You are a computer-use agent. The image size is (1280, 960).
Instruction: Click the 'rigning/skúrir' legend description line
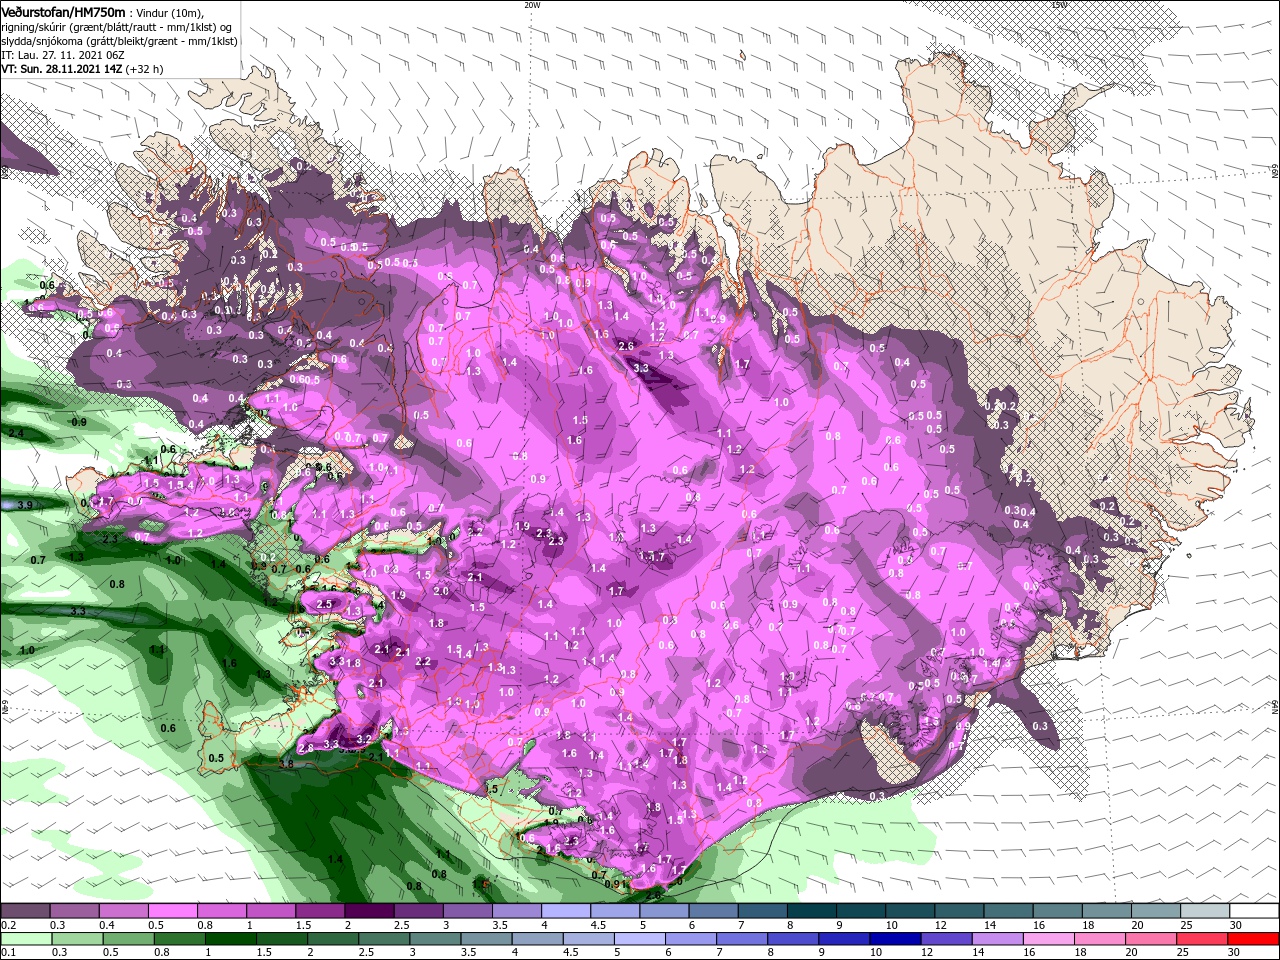tap(118, 26)
